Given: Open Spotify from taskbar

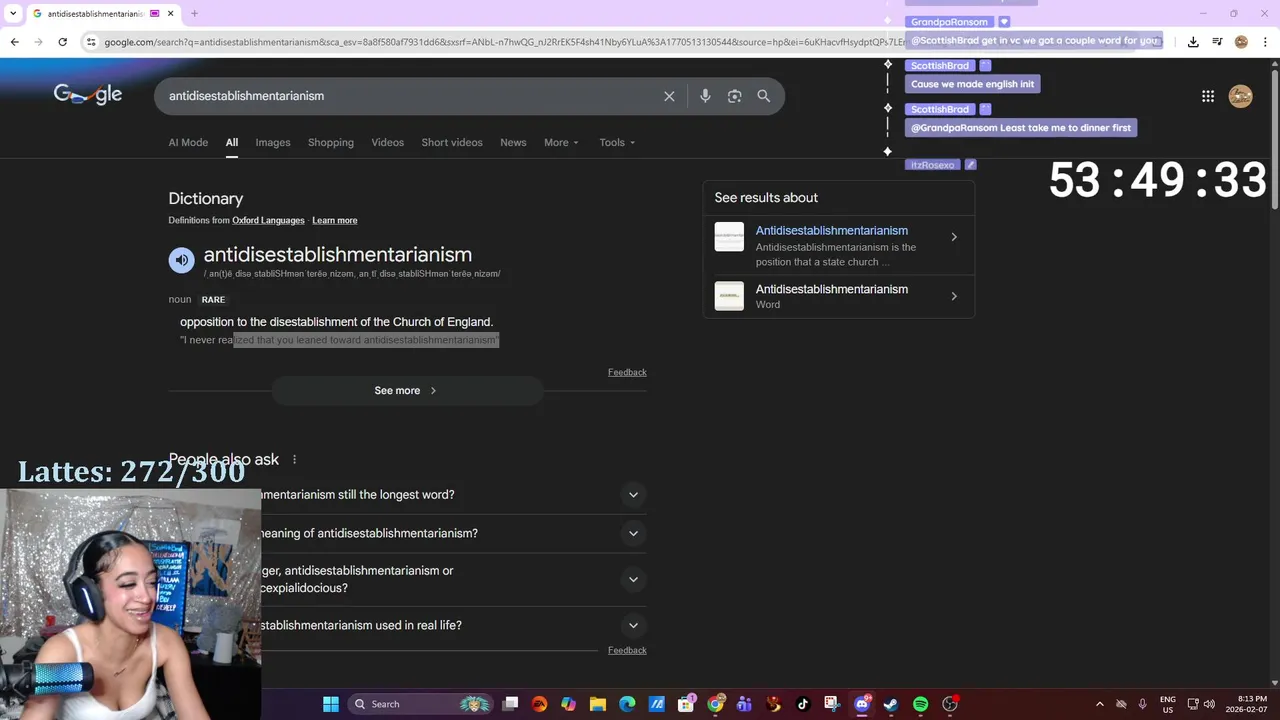Looking at the screenshot, I should tap(920, 704).
